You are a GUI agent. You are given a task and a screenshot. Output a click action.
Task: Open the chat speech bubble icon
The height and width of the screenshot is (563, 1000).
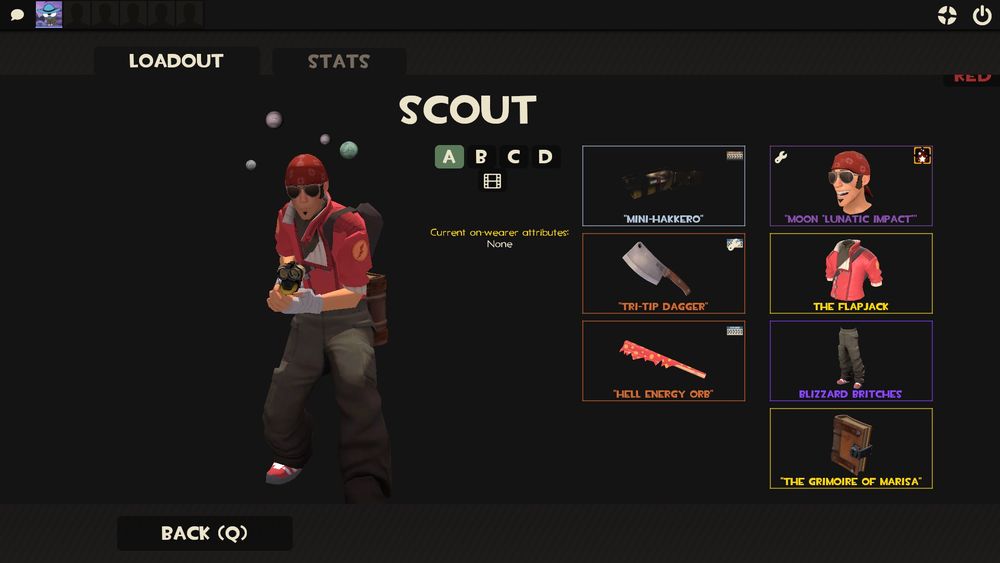17,14
